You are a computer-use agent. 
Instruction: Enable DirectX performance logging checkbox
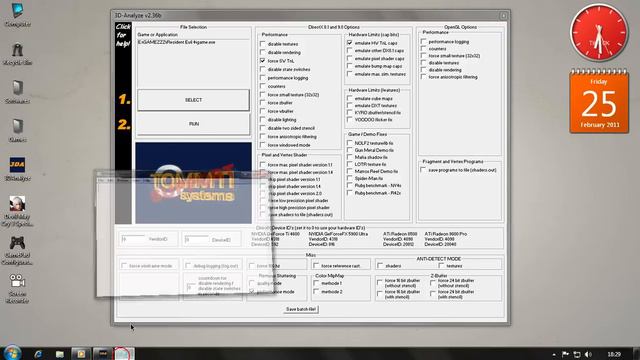262,78
